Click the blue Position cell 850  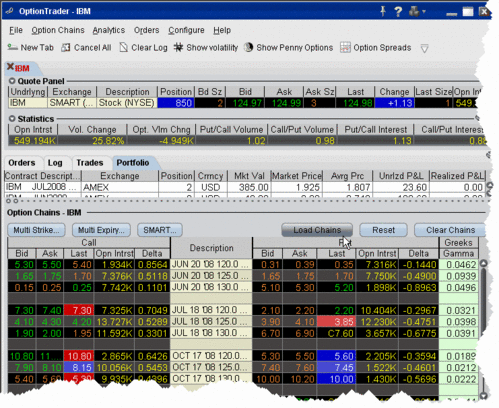pos(175,103)
